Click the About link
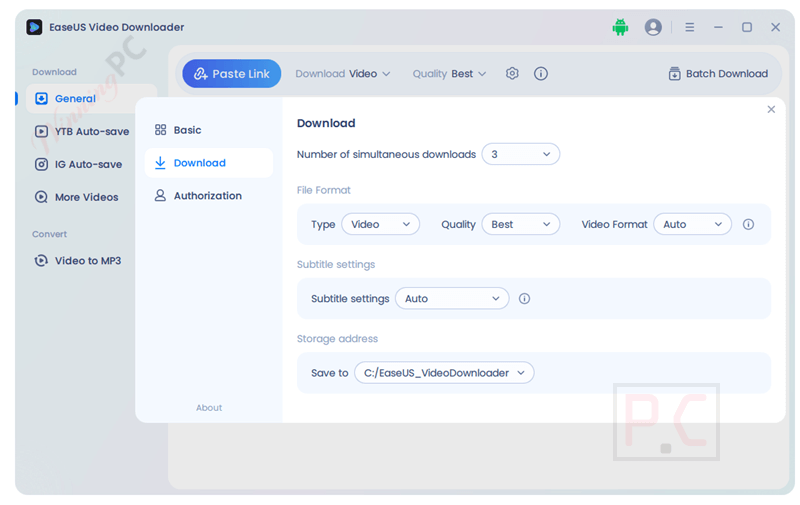 [x=209, y=408]
